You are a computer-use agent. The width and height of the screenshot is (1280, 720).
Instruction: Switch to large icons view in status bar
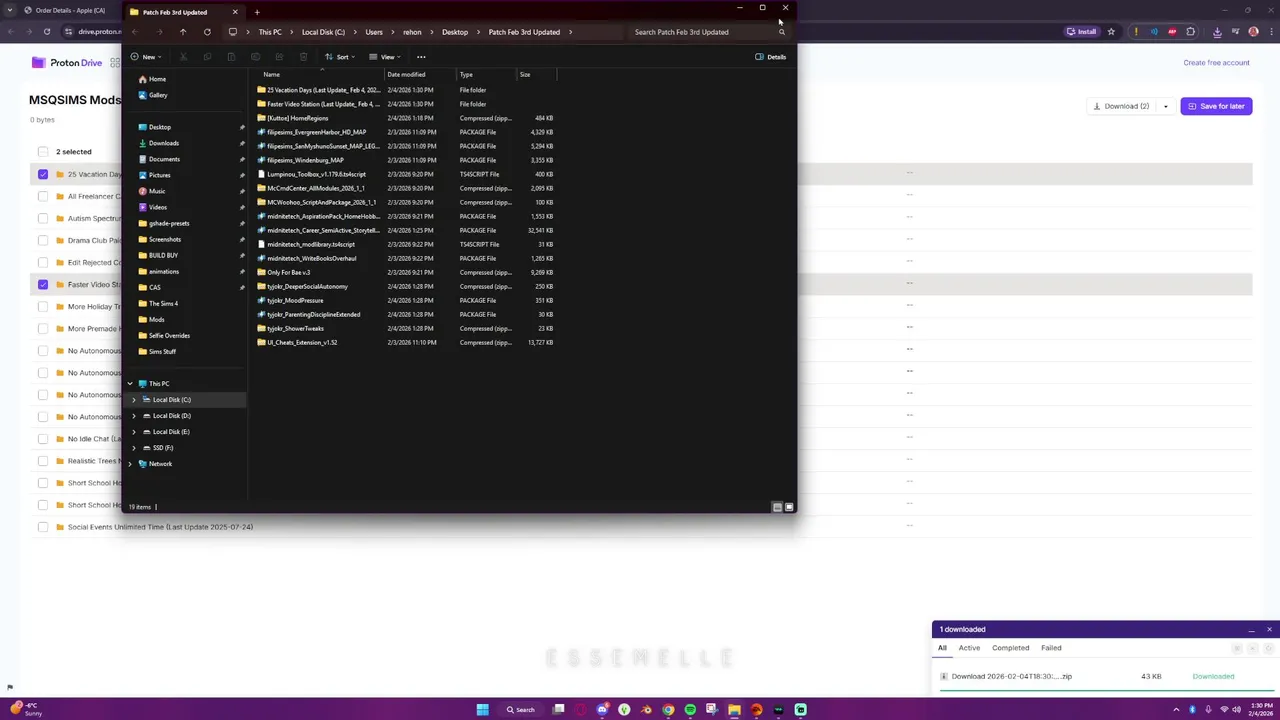(789, 507)
